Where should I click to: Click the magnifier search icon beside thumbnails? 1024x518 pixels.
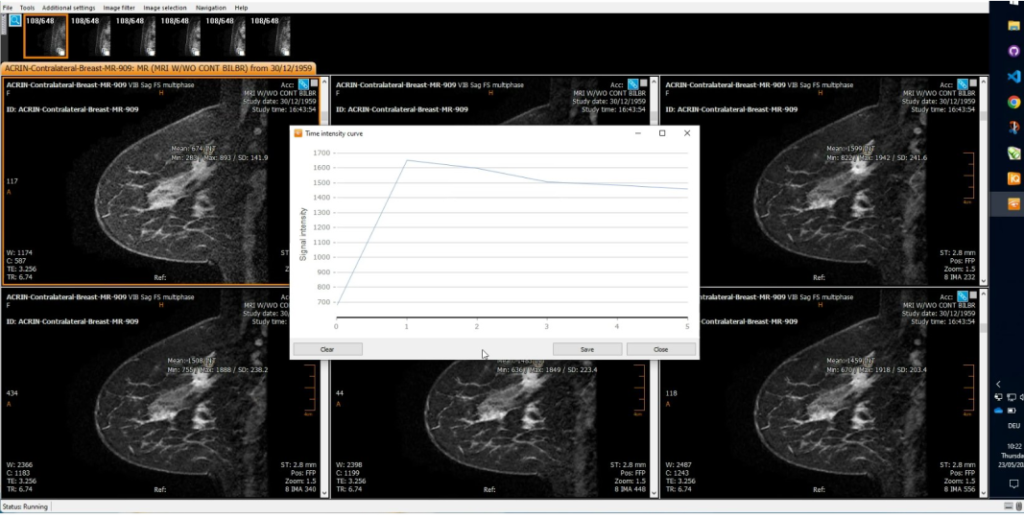(14, 20)
